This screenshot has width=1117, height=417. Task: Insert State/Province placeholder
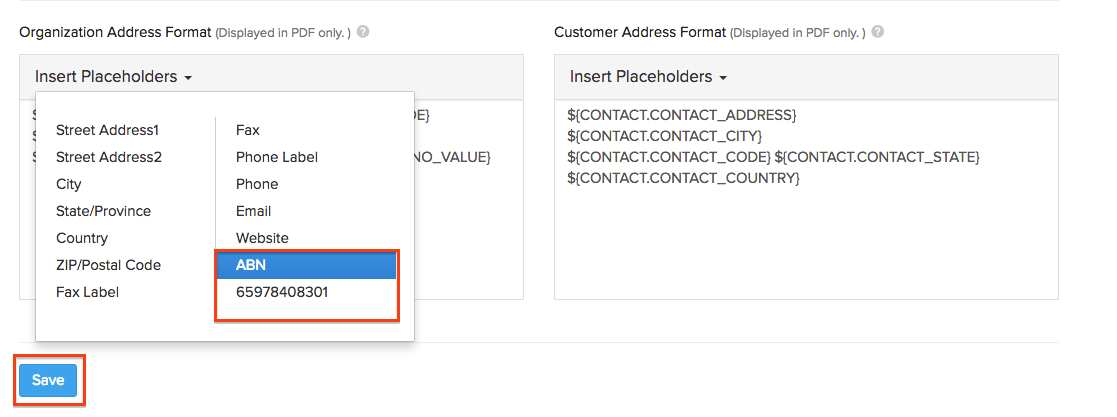[103, 211]
